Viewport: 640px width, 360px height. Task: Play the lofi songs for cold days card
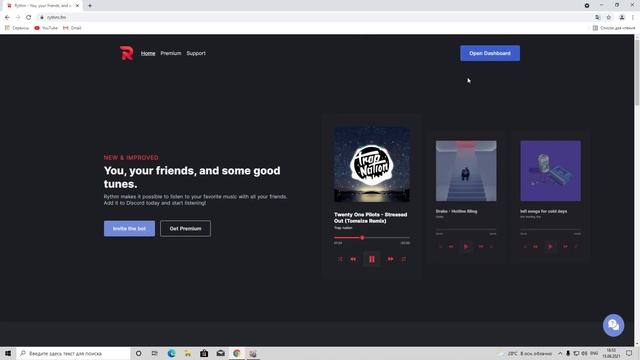coord(550,247)
